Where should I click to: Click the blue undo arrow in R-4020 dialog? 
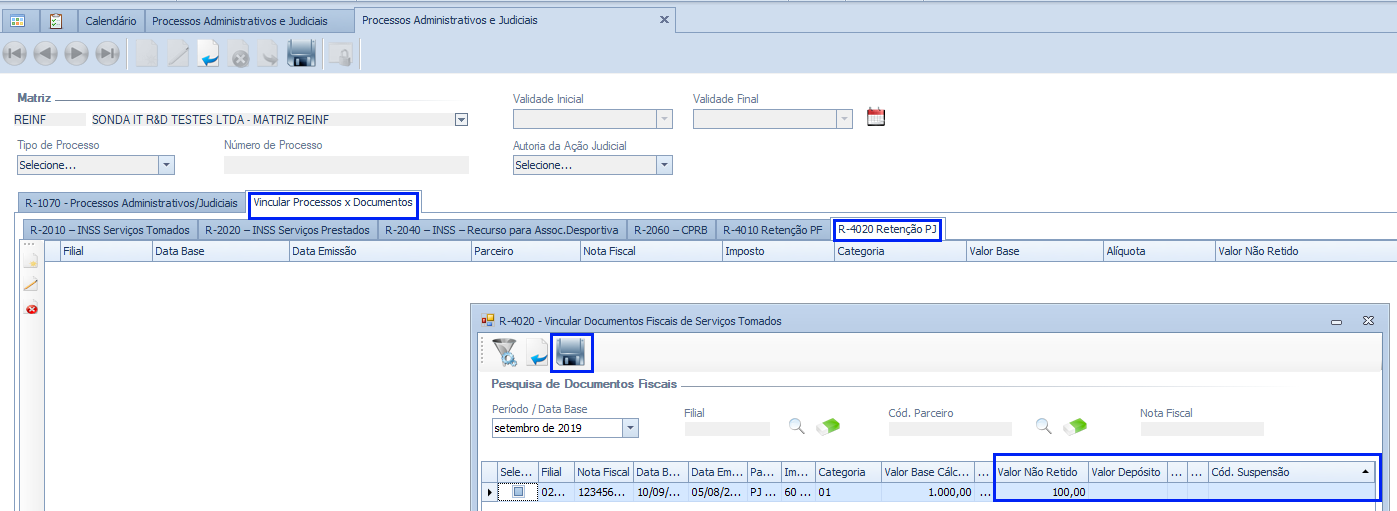coord(538,352)
